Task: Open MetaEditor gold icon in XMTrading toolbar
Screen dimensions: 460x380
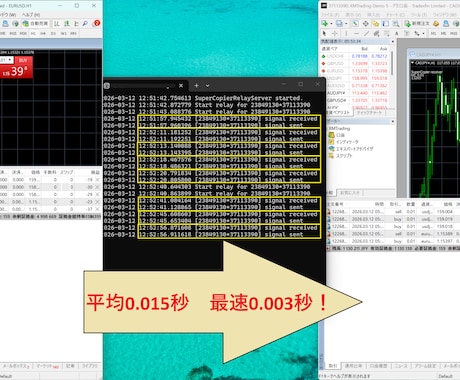Action: click(436, 23)
